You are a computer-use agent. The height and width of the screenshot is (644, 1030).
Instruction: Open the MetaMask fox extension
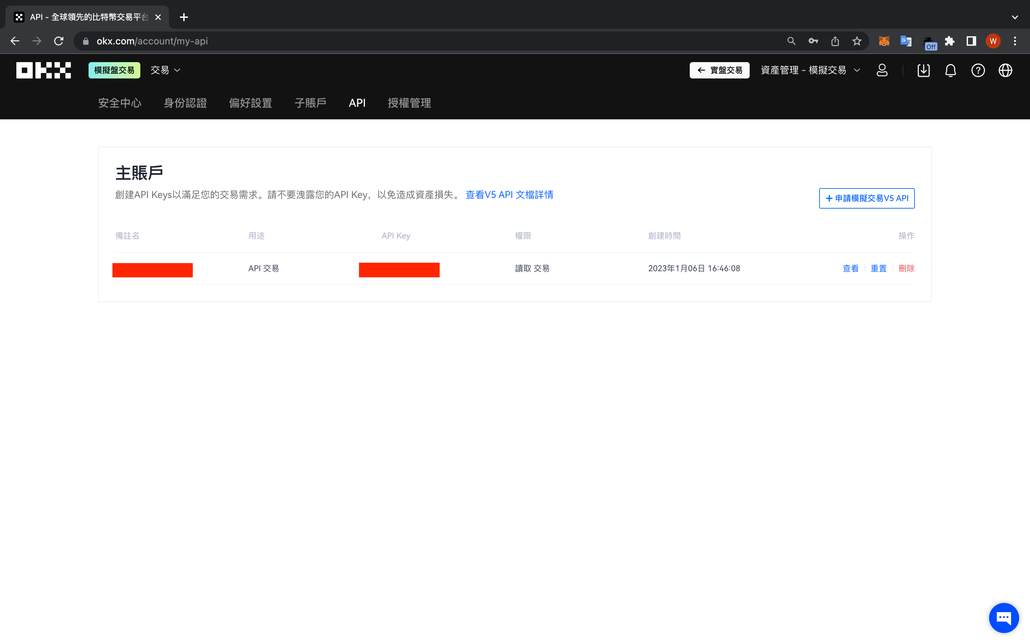click(884, 41)
